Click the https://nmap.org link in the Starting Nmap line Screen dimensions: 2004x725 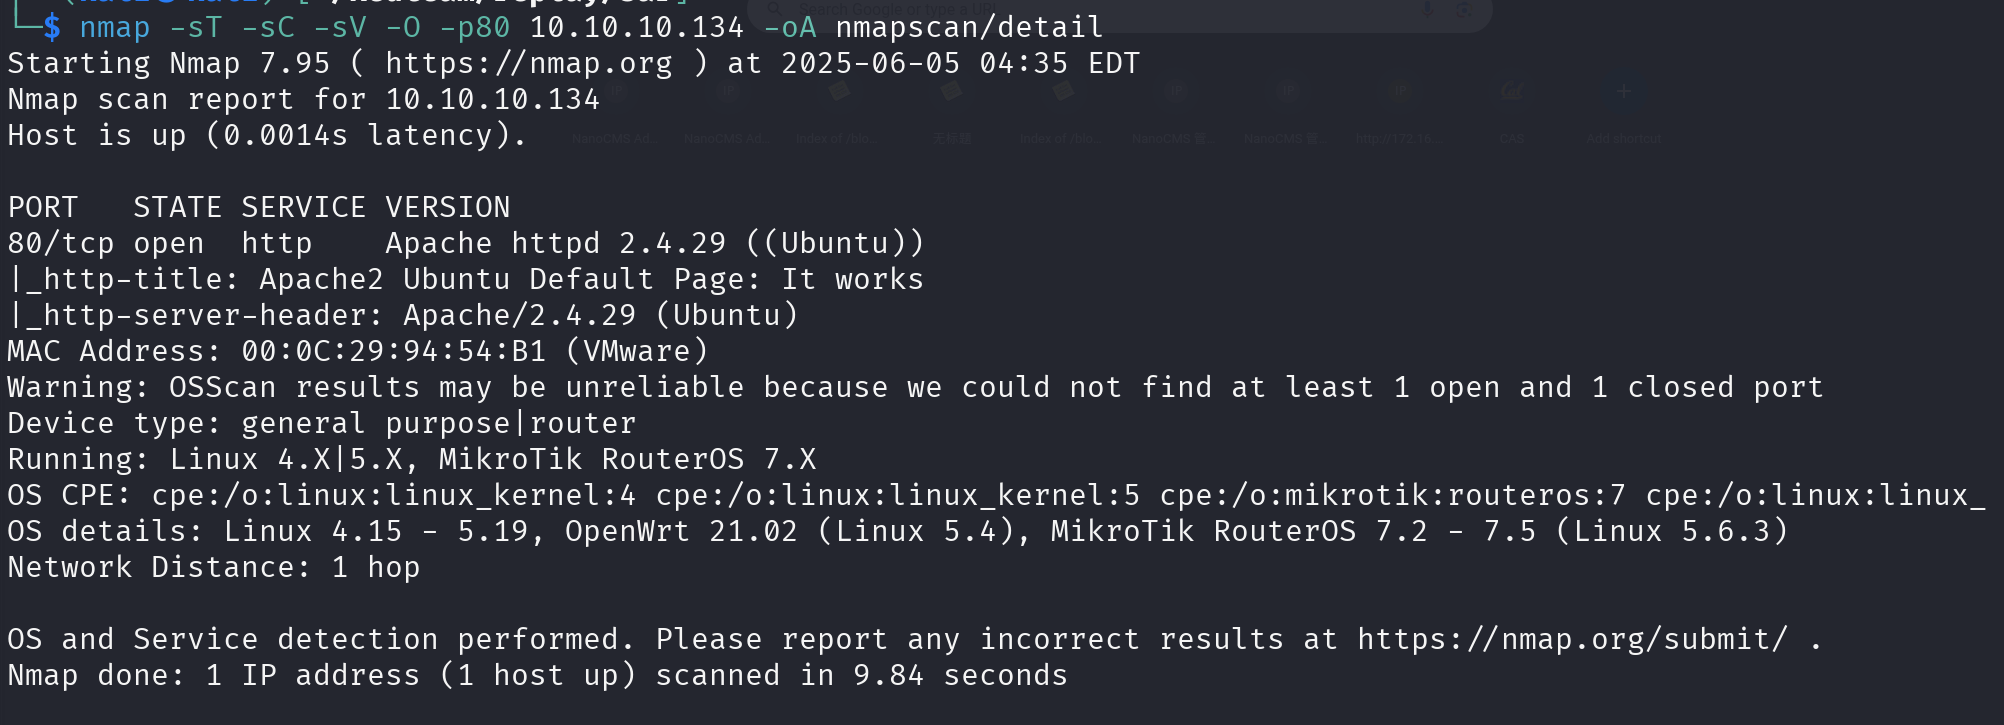coord(528,64)
